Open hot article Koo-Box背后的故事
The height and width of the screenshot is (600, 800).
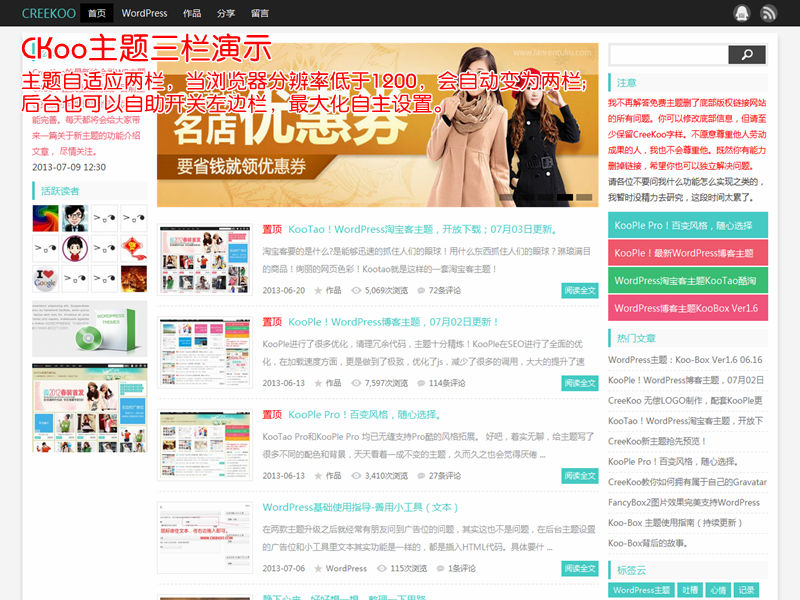point(648,543)
